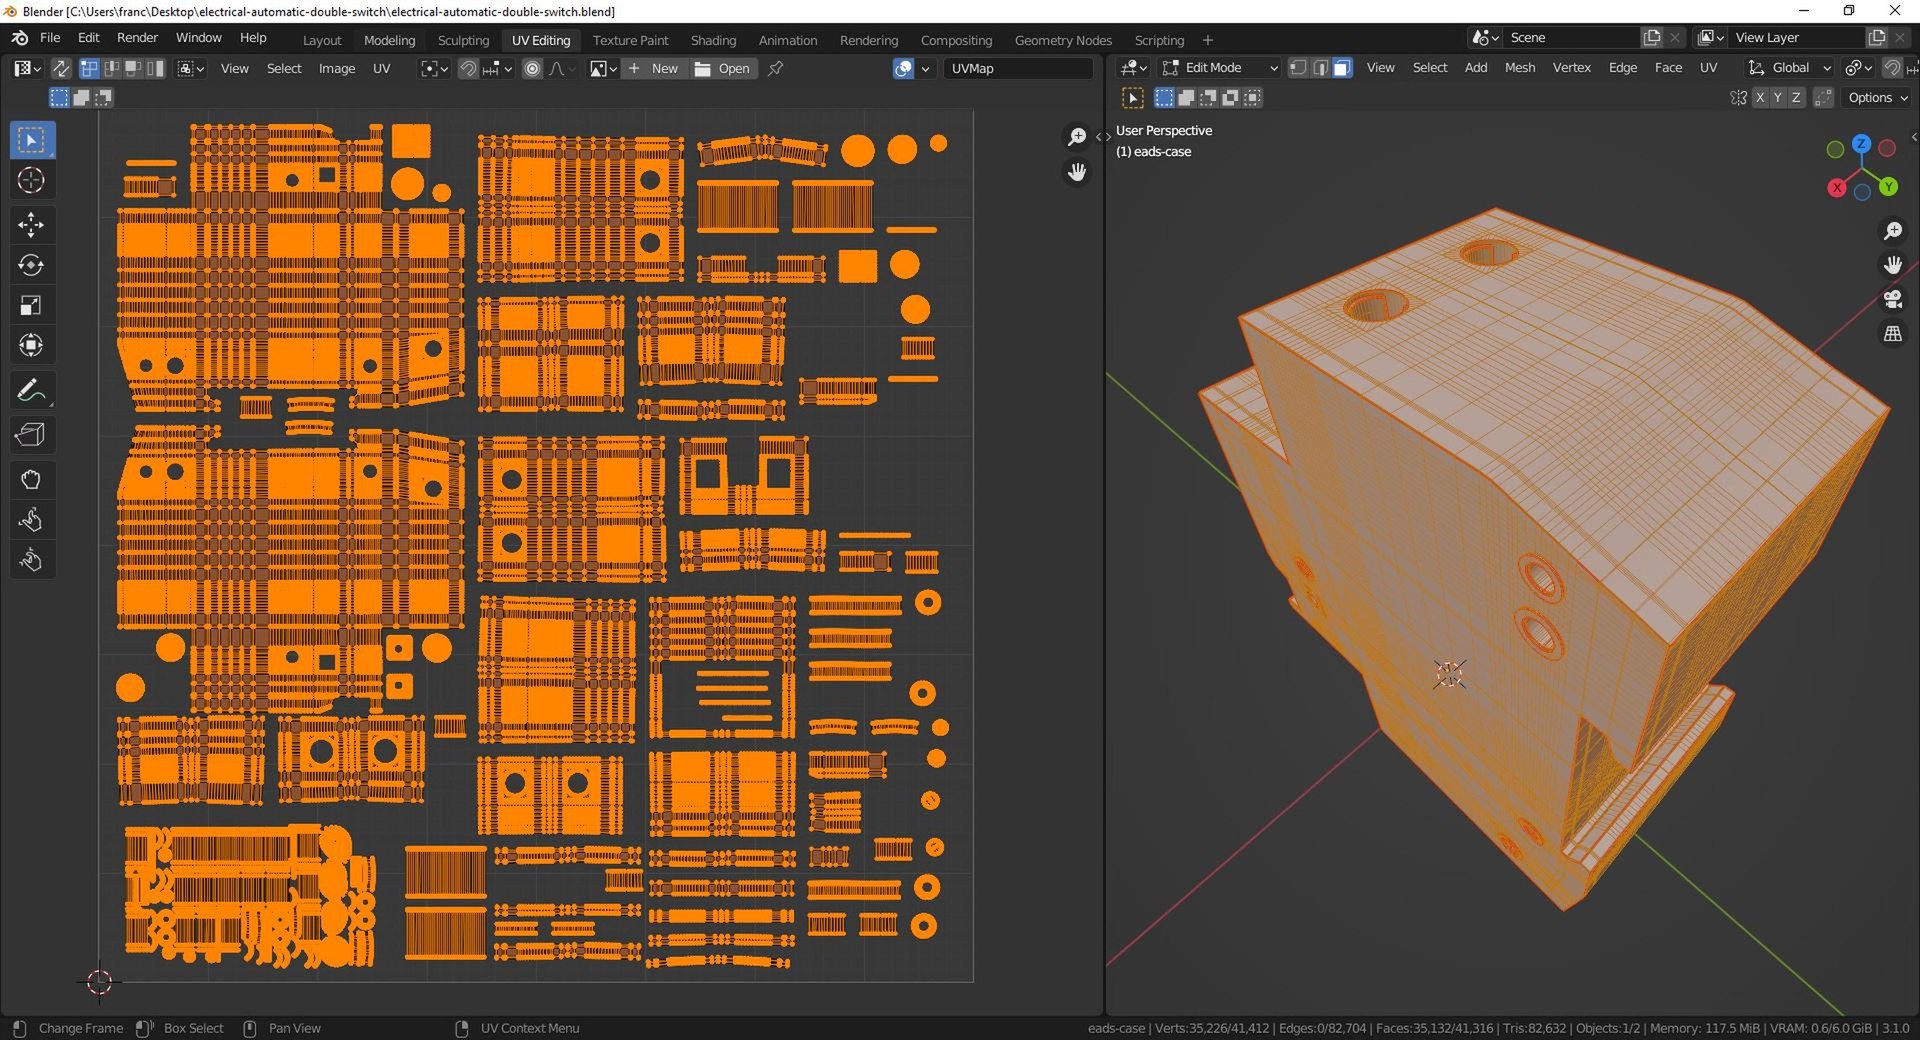Pick the Scale tool in the UV toolbar
Screen dimensions: 1920x1040
31,305
